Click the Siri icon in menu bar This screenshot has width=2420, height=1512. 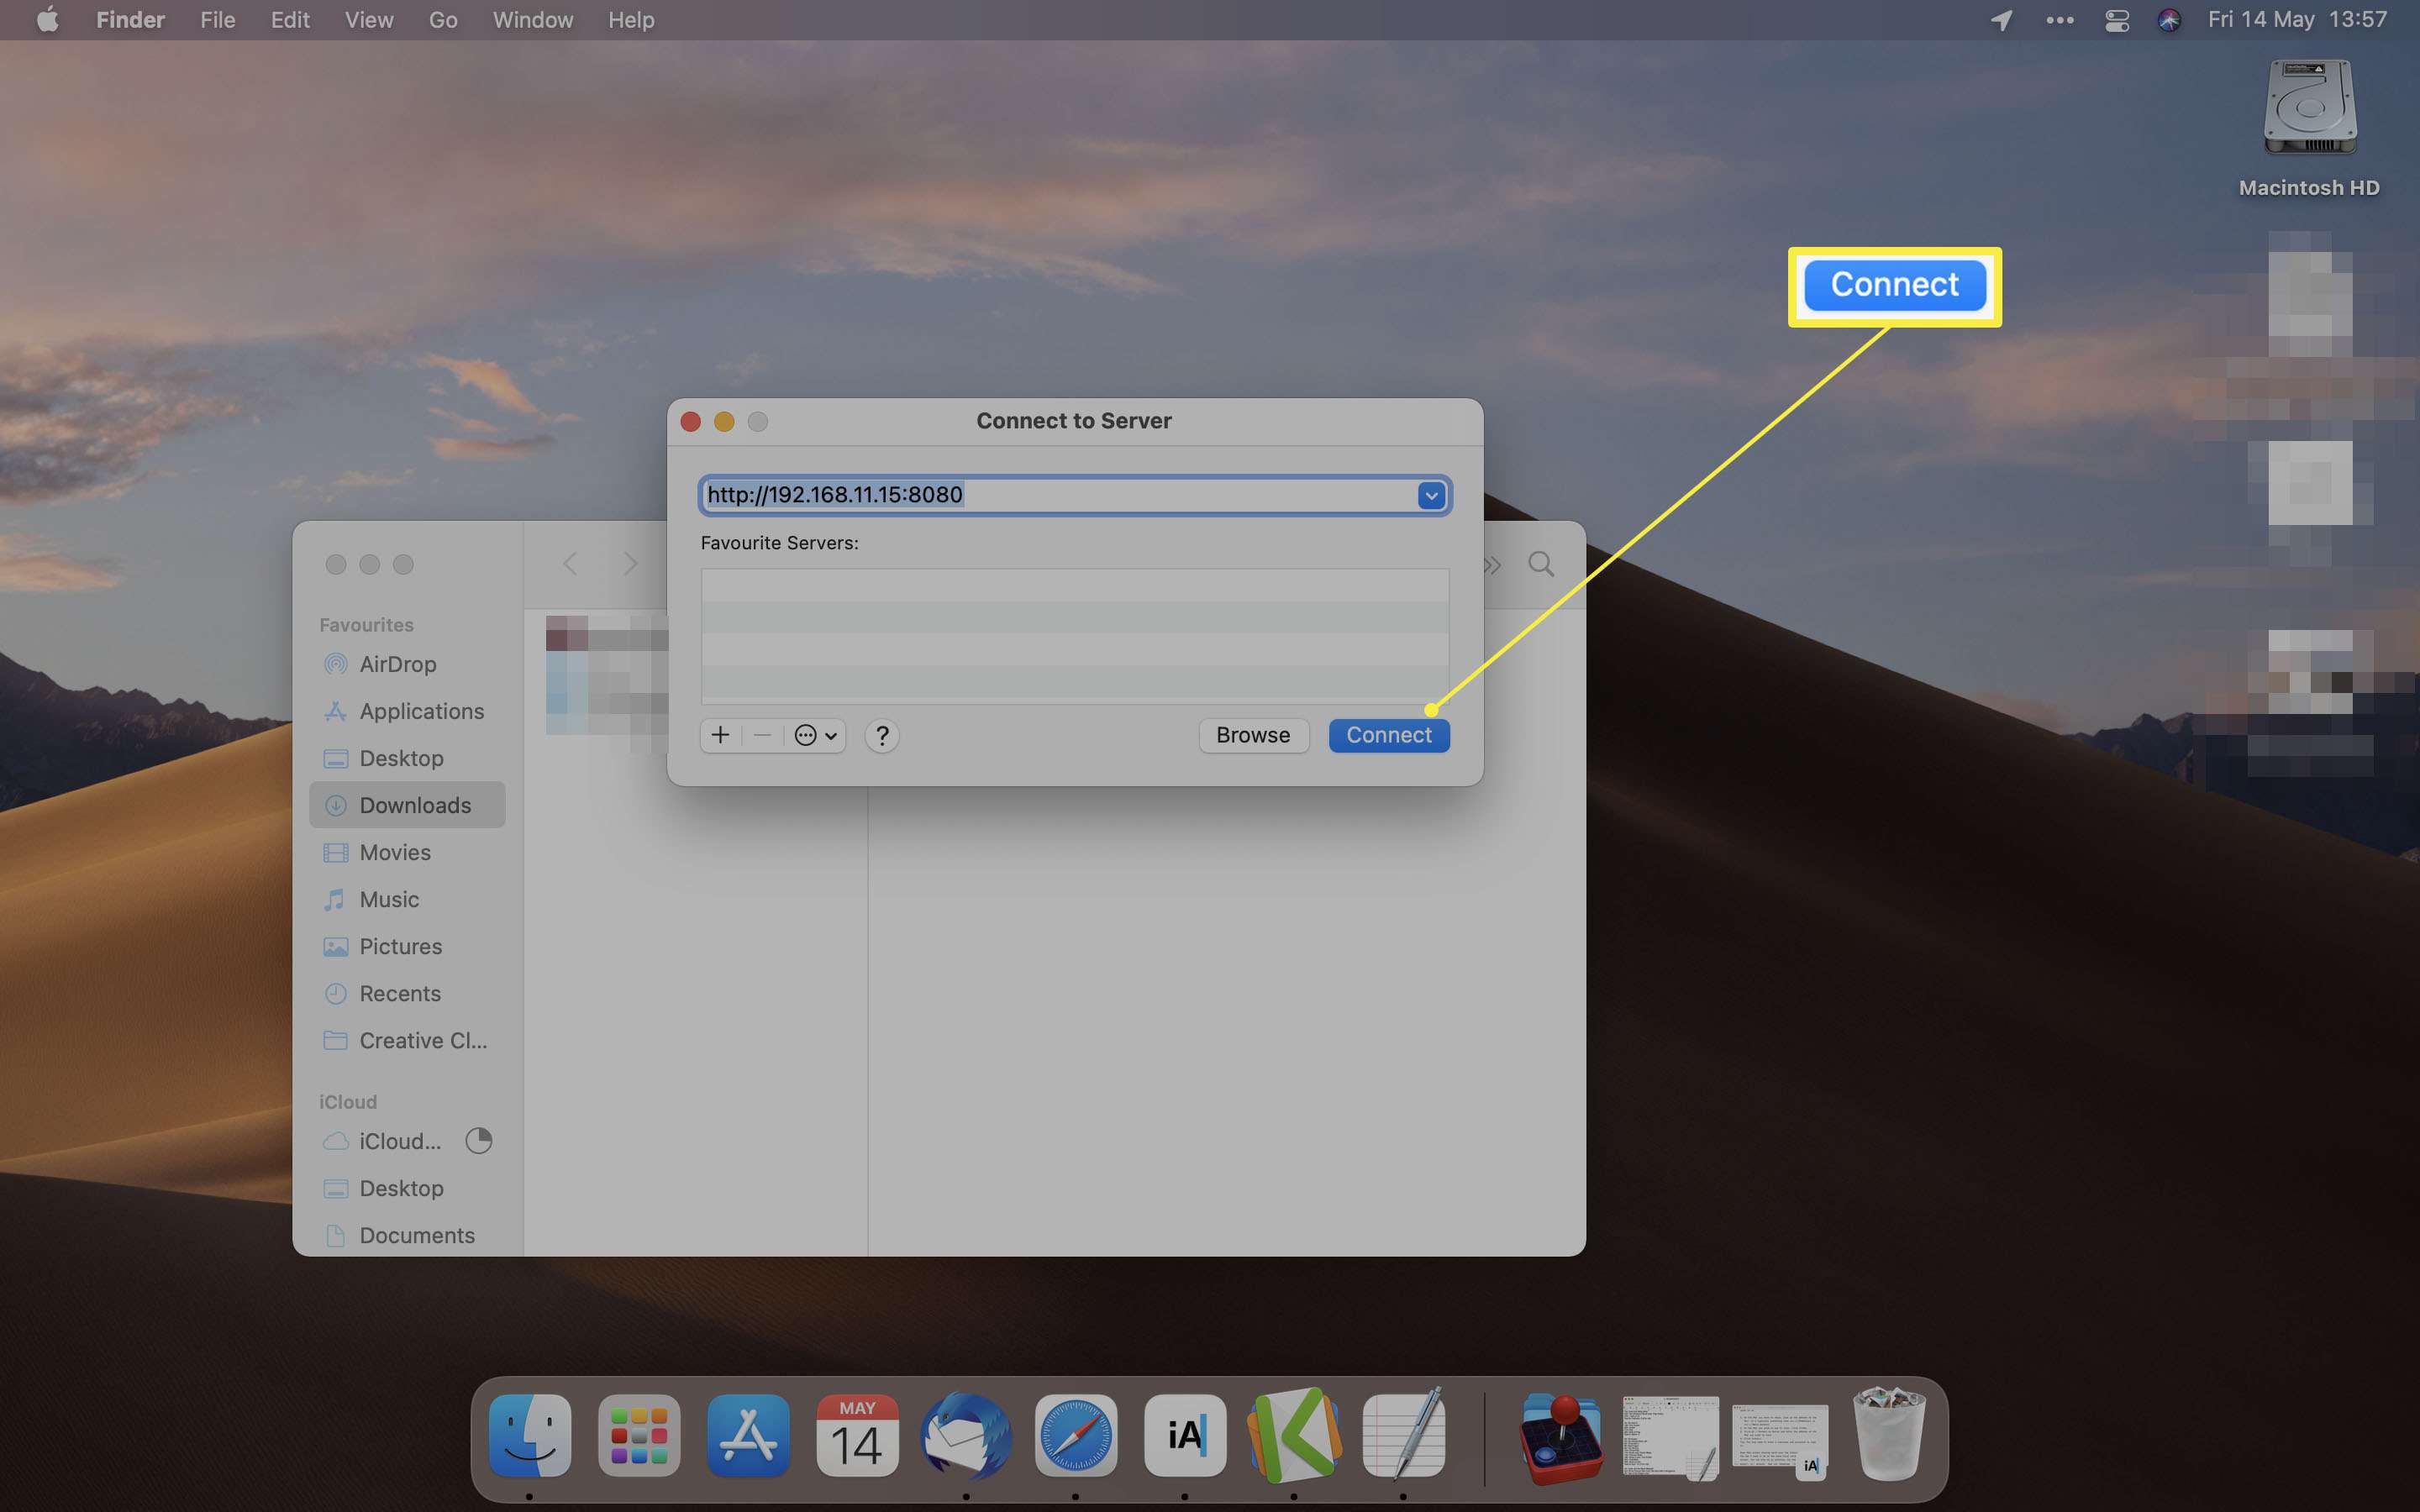(x=2169, y=20)
